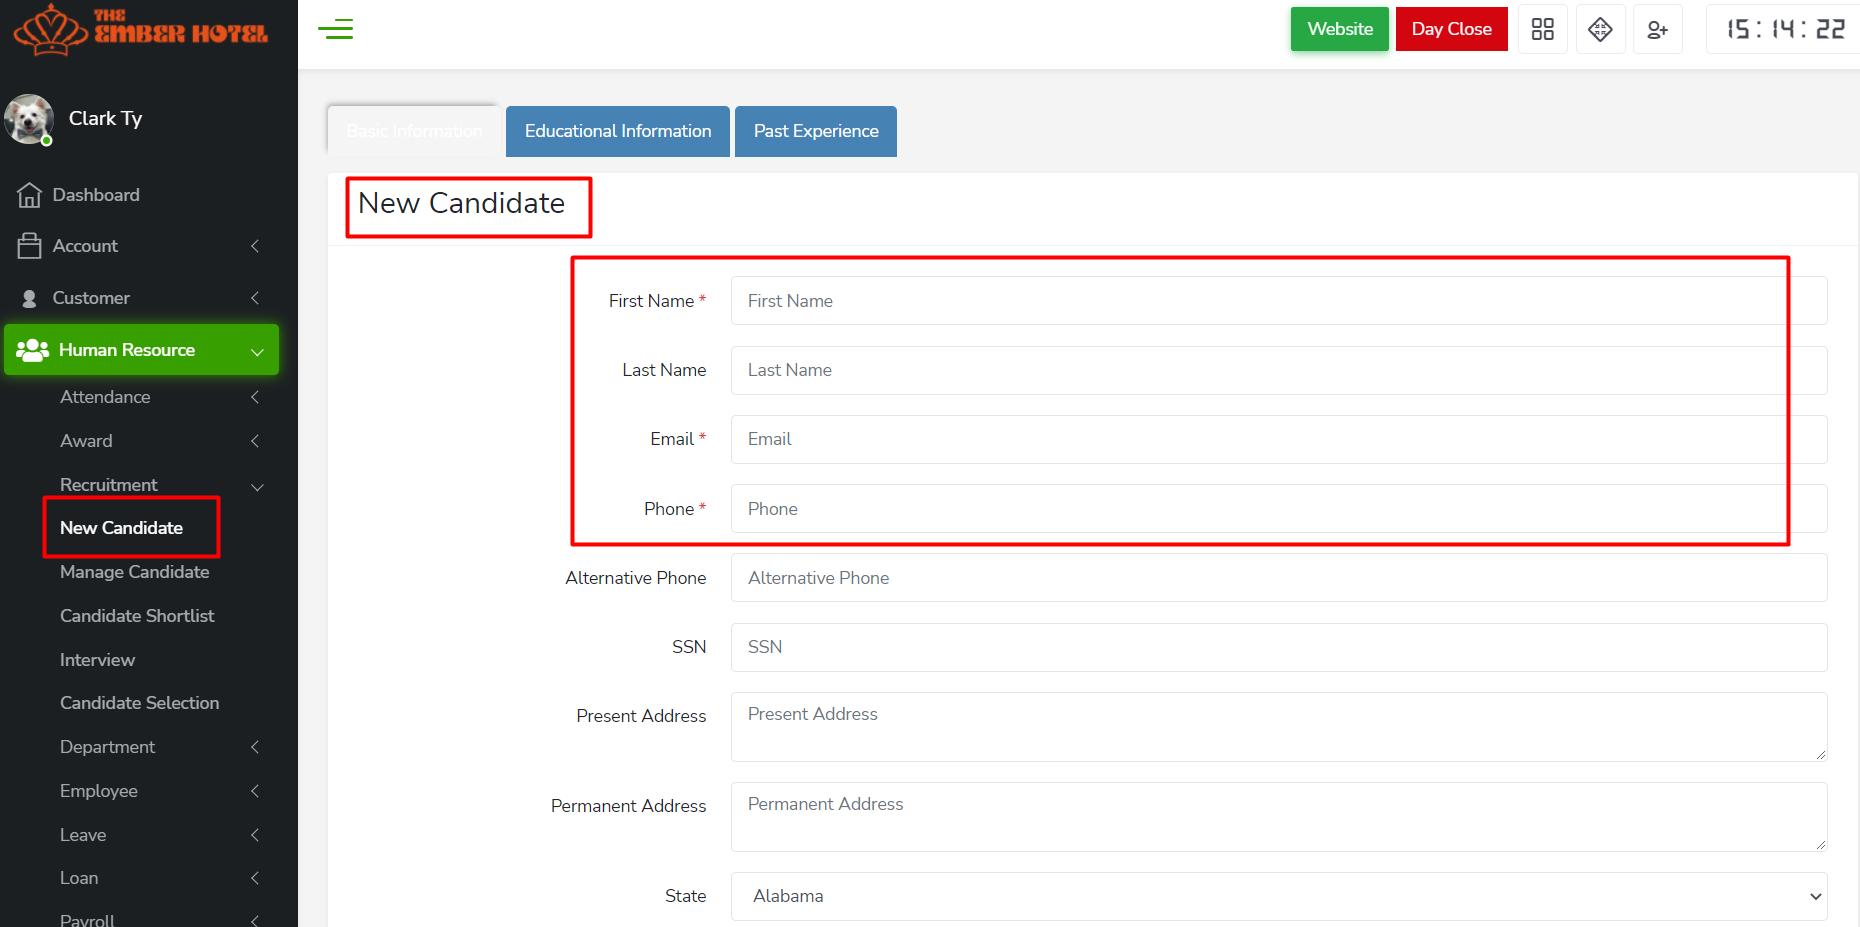This screenshot has height=927, width=1860.
Task: Open Manage Candidate in sidebar
Action: click(x=134, y=572)
